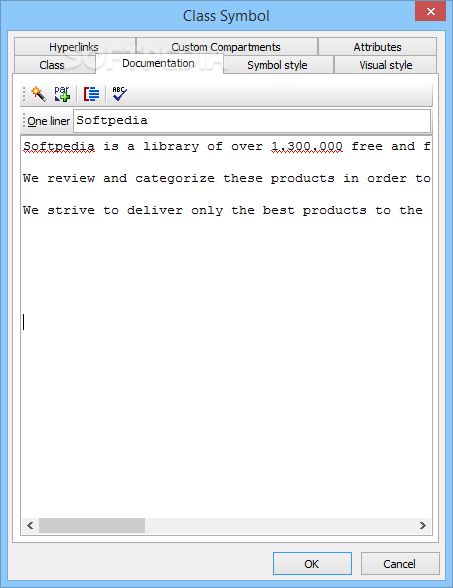Open the Symbol style tab
453x588 pixels.
tap(278, 65)
